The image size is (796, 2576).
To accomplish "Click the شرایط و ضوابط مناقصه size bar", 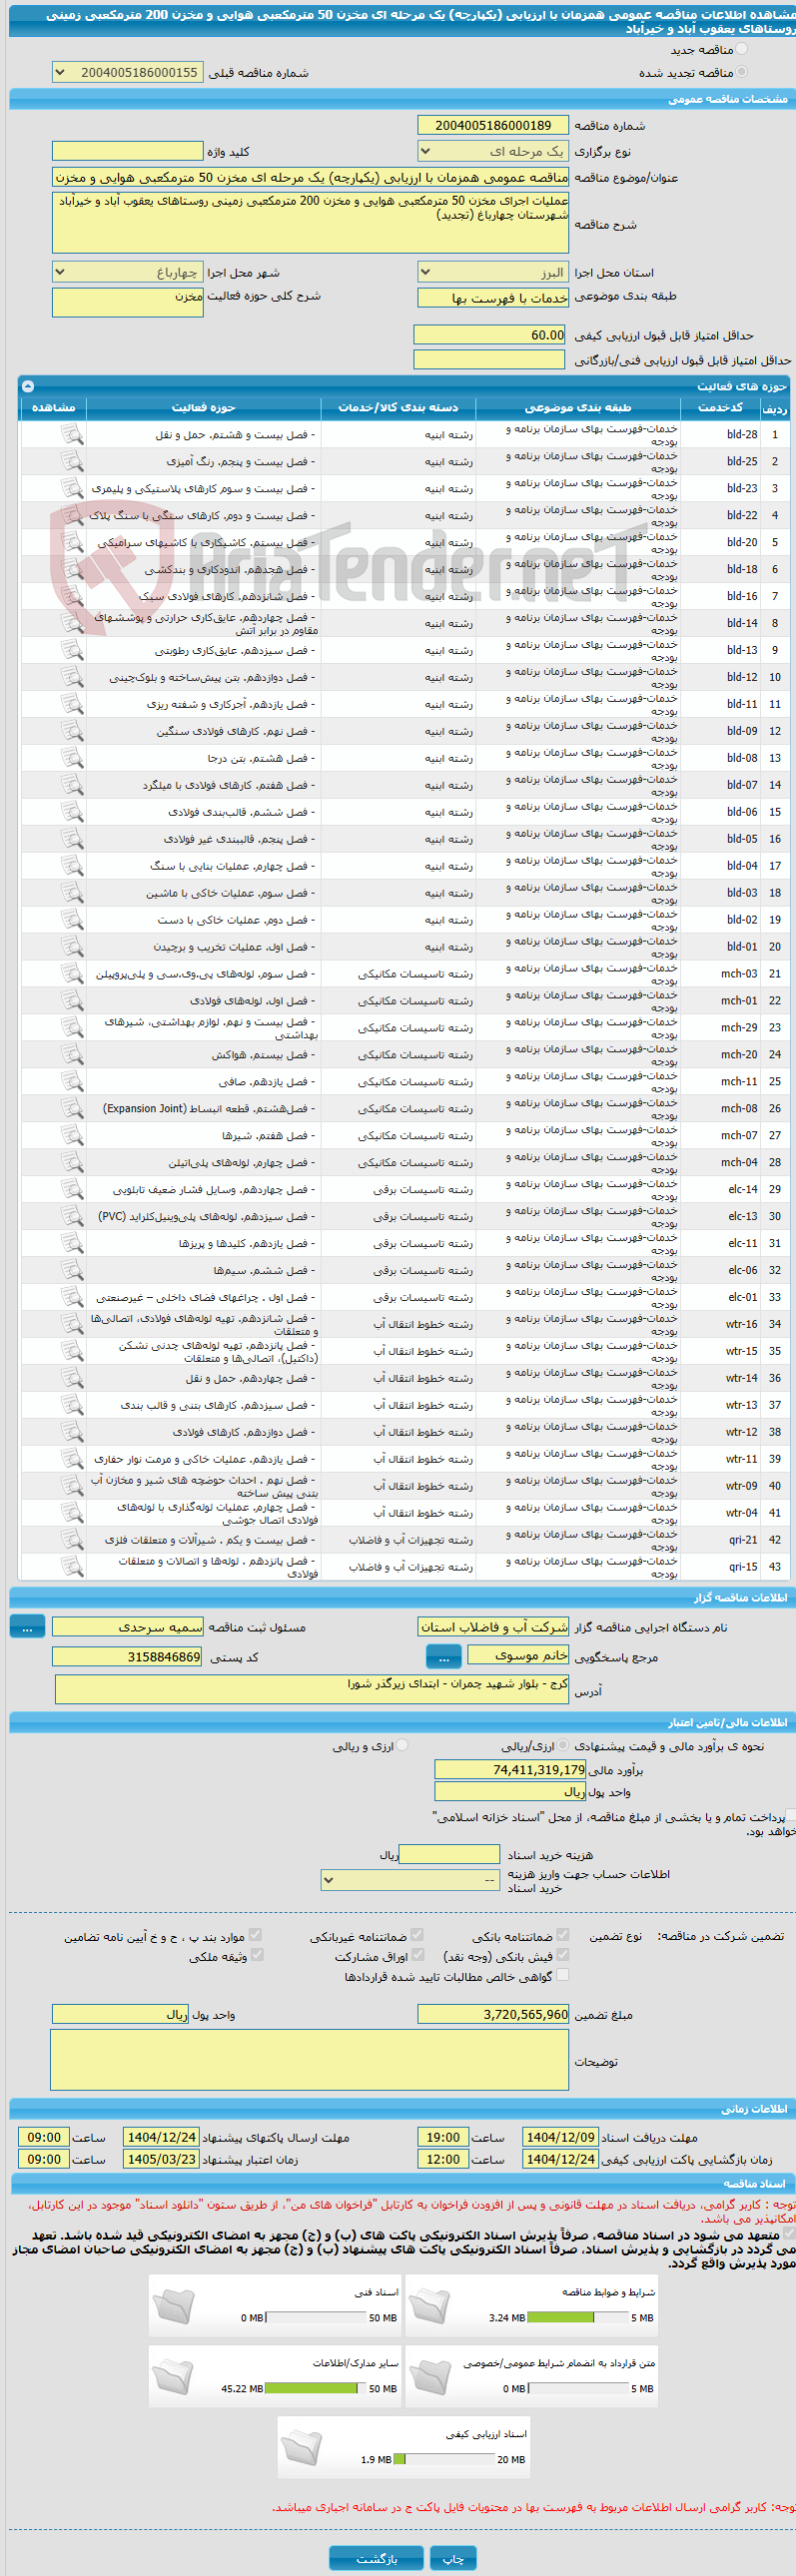I will pos(577,2317).
